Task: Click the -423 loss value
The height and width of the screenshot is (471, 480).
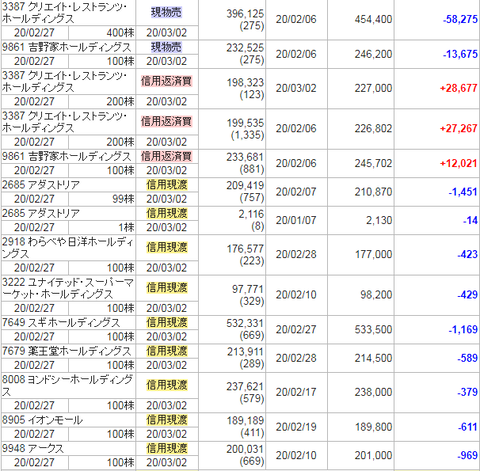Action: point(467,255)
